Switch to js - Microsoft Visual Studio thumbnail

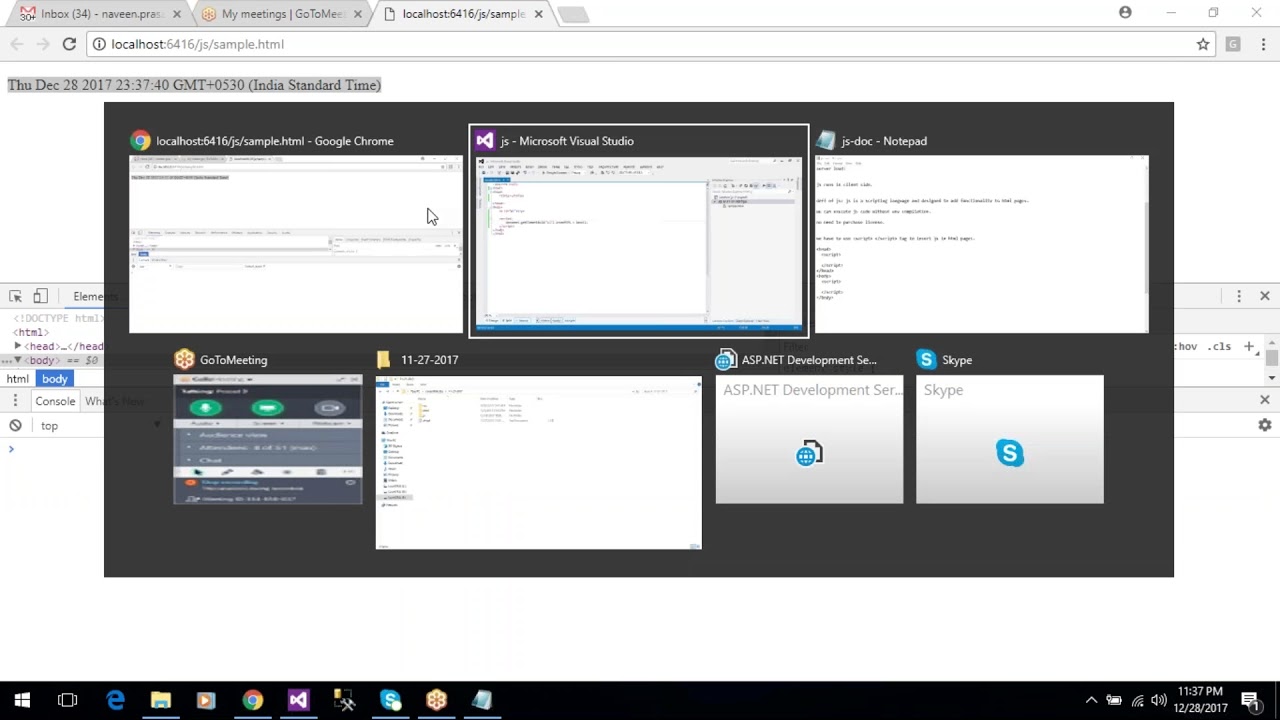639,242
